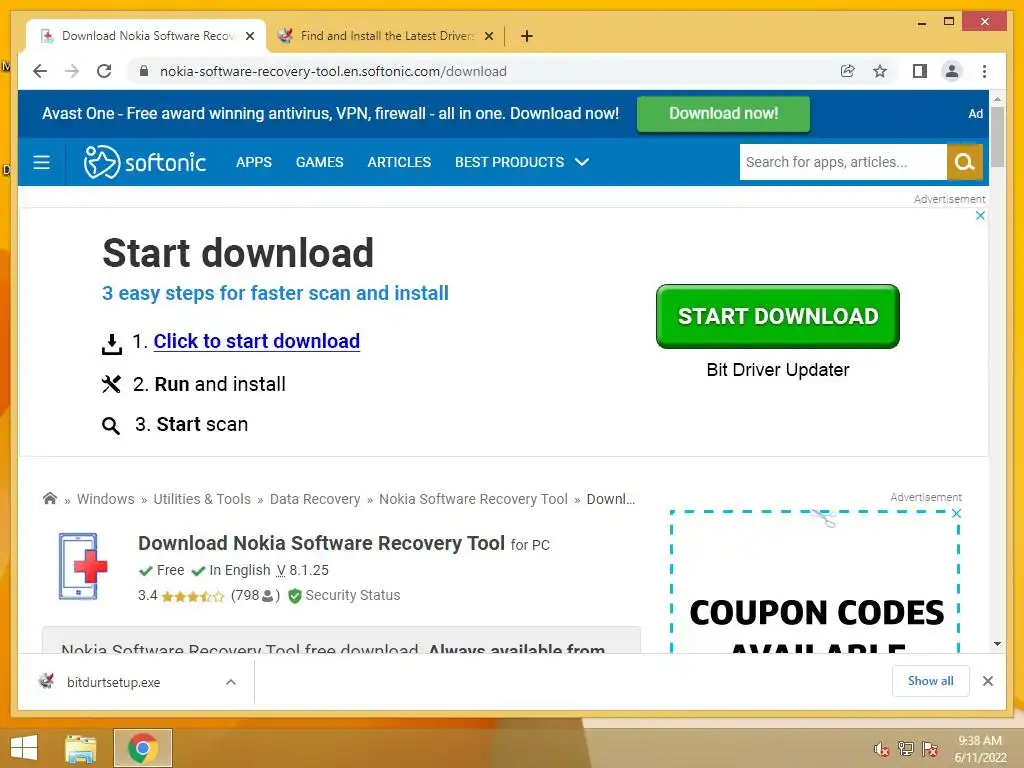Open Nokia Software Recovery Tool breadcrumb
The image size is (1024, 768).
(x=473, y=499)
